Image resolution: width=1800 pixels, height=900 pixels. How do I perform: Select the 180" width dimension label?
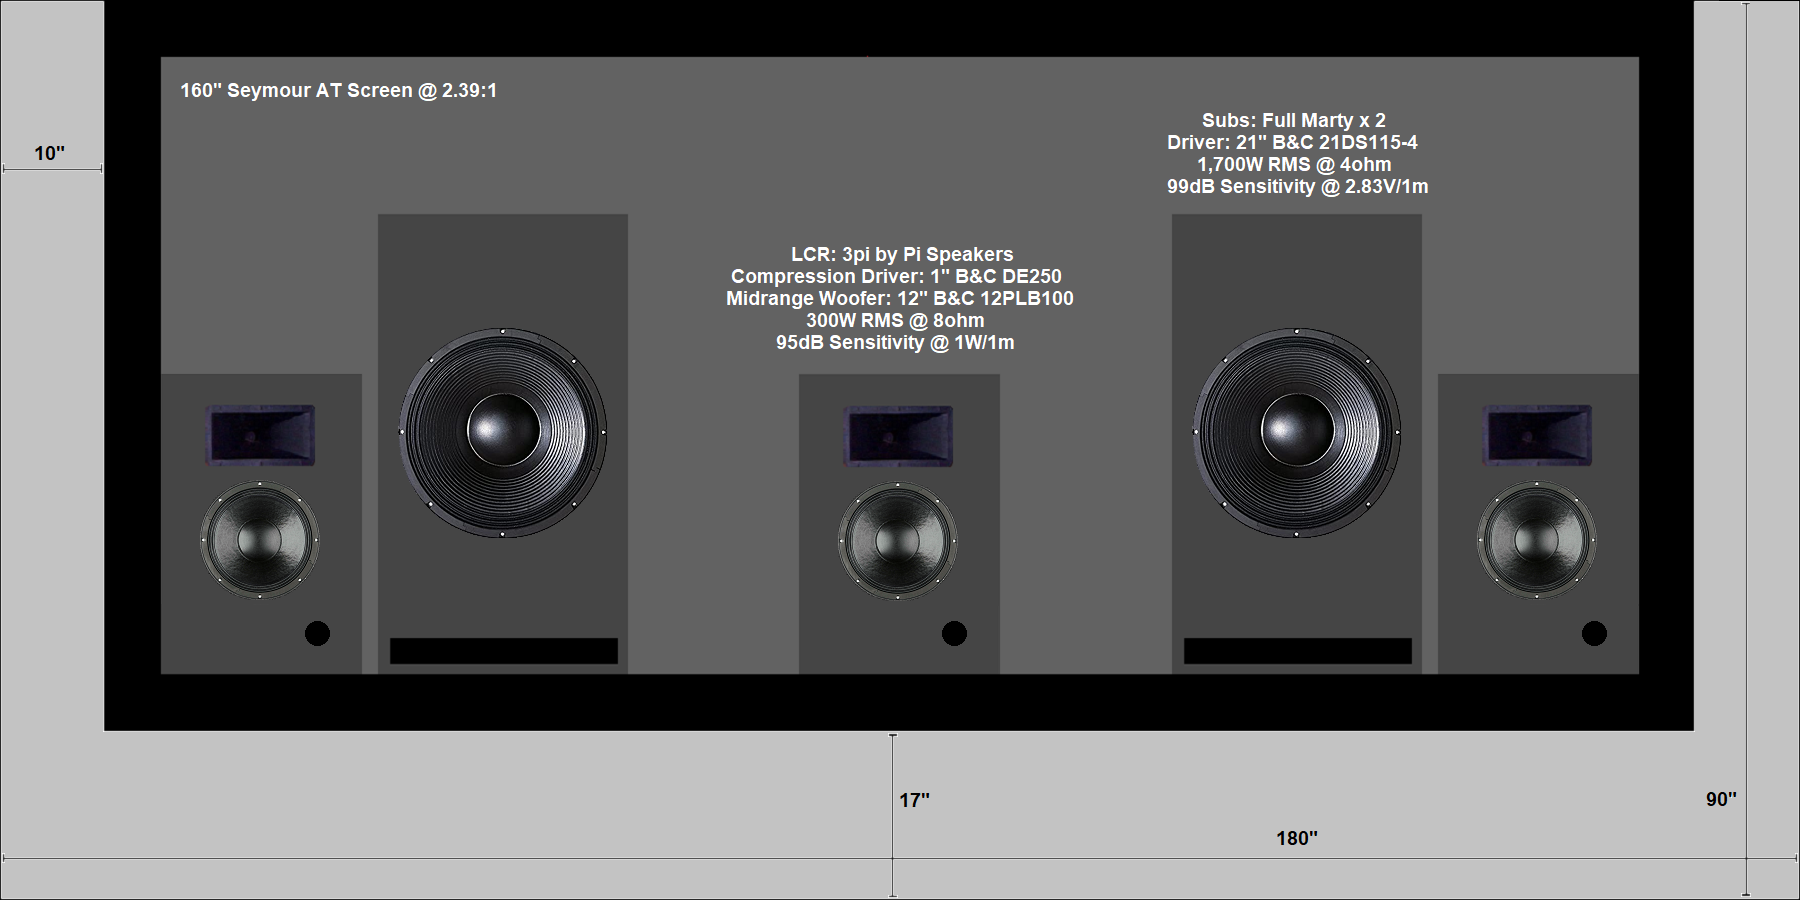[x=1296, y=838]
